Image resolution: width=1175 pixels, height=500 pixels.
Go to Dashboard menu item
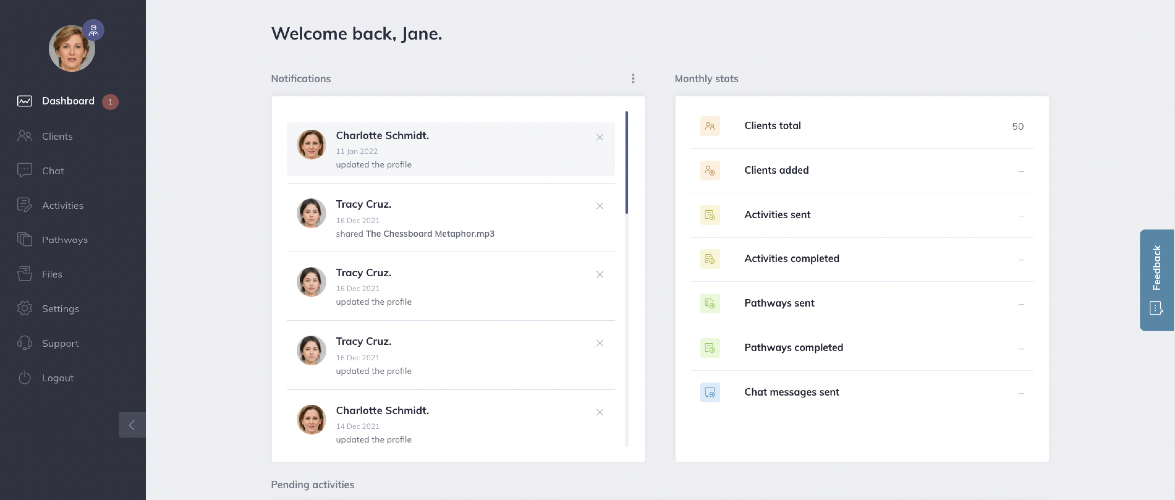pos(68,101)
